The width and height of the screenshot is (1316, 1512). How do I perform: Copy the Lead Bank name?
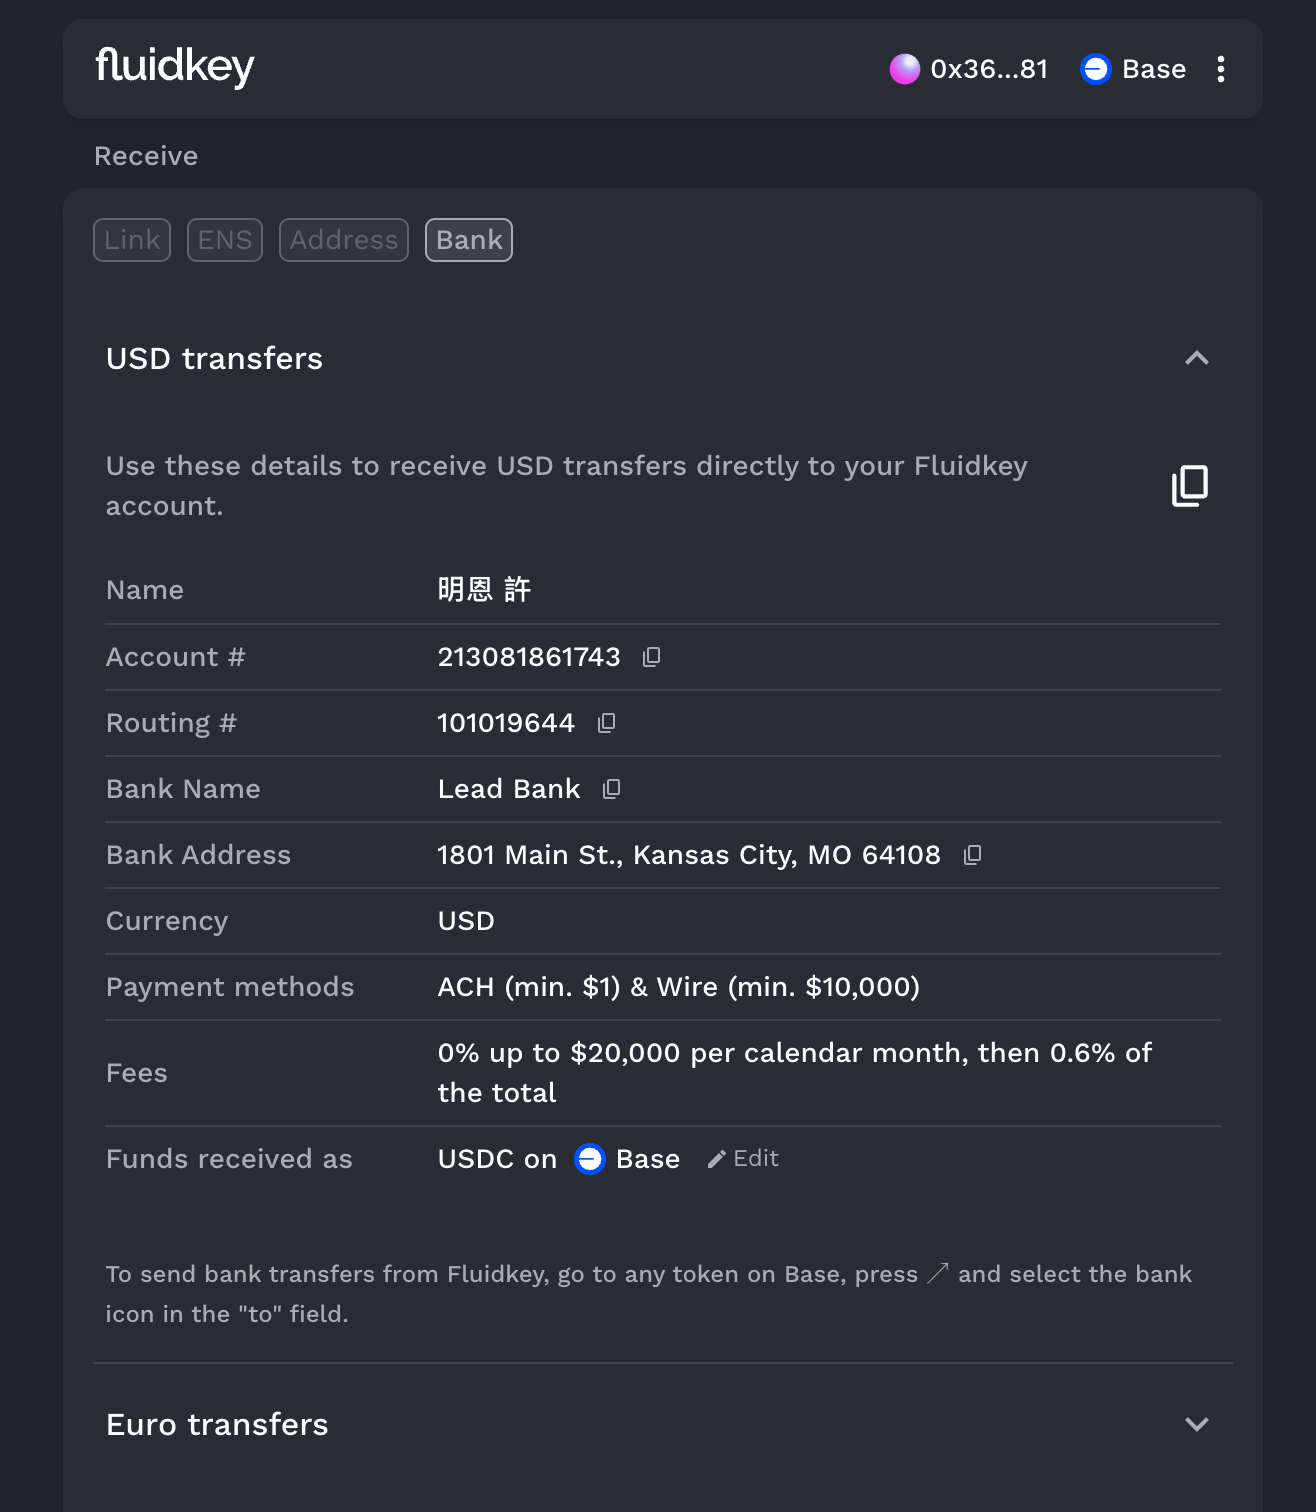click(611, 789)
